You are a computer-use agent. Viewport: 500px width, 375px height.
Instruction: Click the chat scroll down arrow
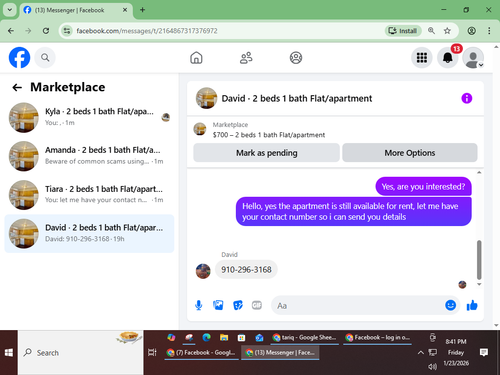pyautogui.click(x=479, y=284)
